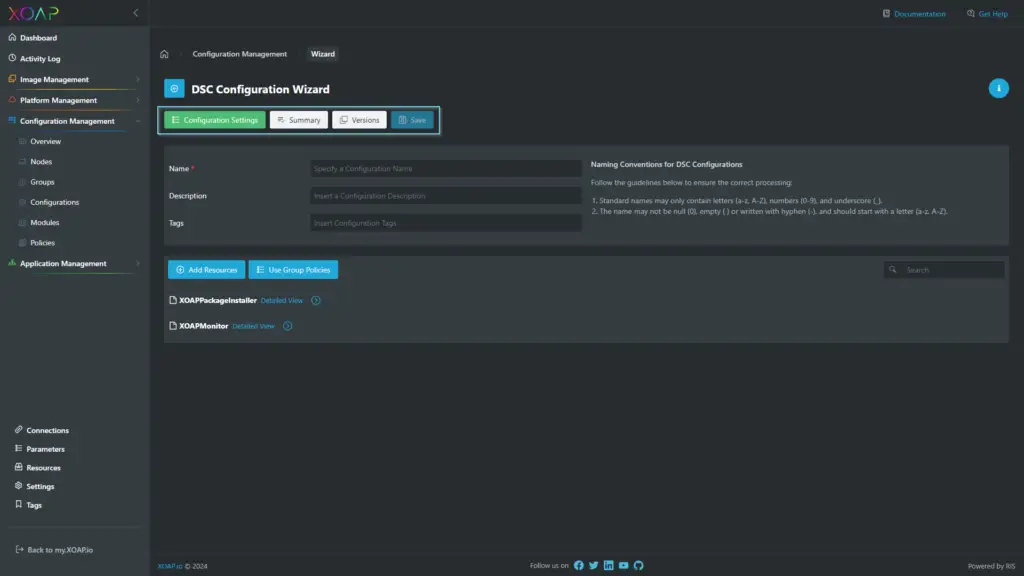Click the Connections link icon

point(18,430)
